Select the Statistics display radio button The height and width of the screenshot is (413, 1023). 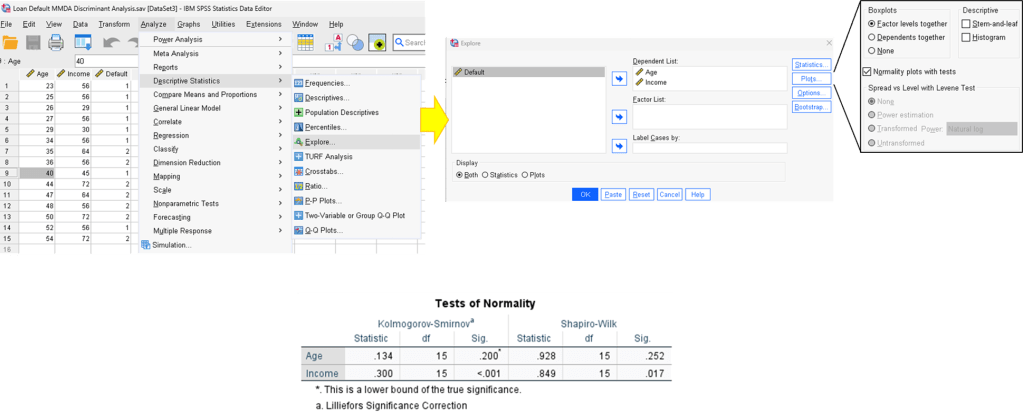coord(485,175)
